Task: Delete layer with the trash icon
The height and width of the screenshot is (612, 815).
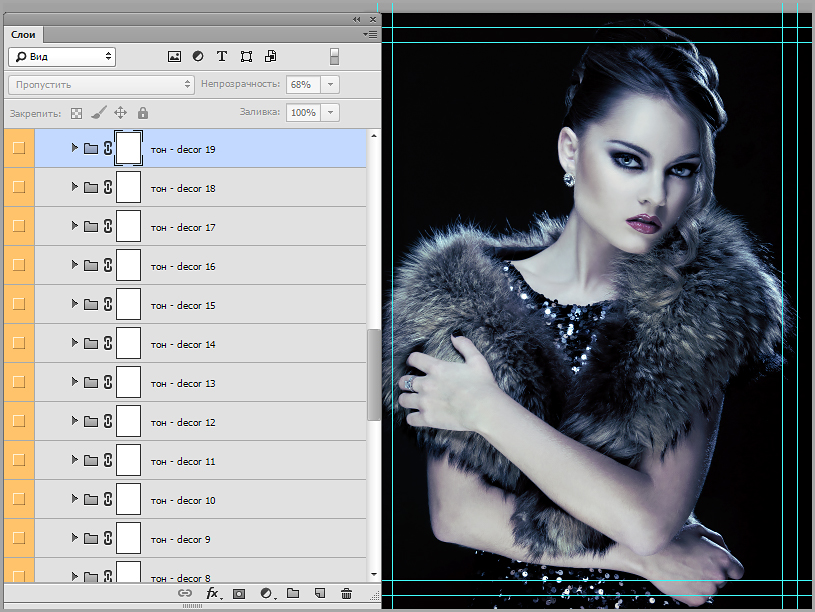Action: pos(346,593)
